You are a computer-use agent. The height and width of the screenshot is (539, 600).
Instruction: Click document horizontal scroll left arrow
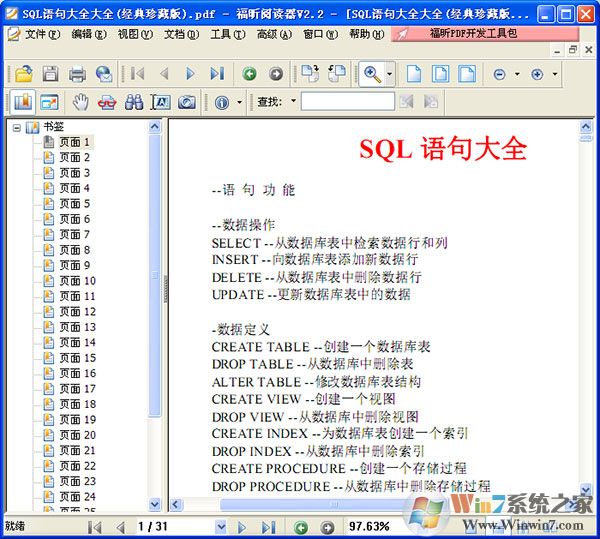pyautogui.click(x=176, y=505)
